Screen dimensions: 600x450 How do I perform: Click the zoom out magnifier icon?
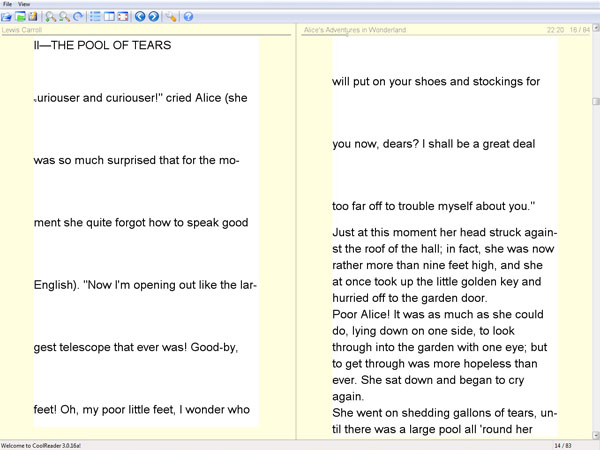(x=64, y=16)
